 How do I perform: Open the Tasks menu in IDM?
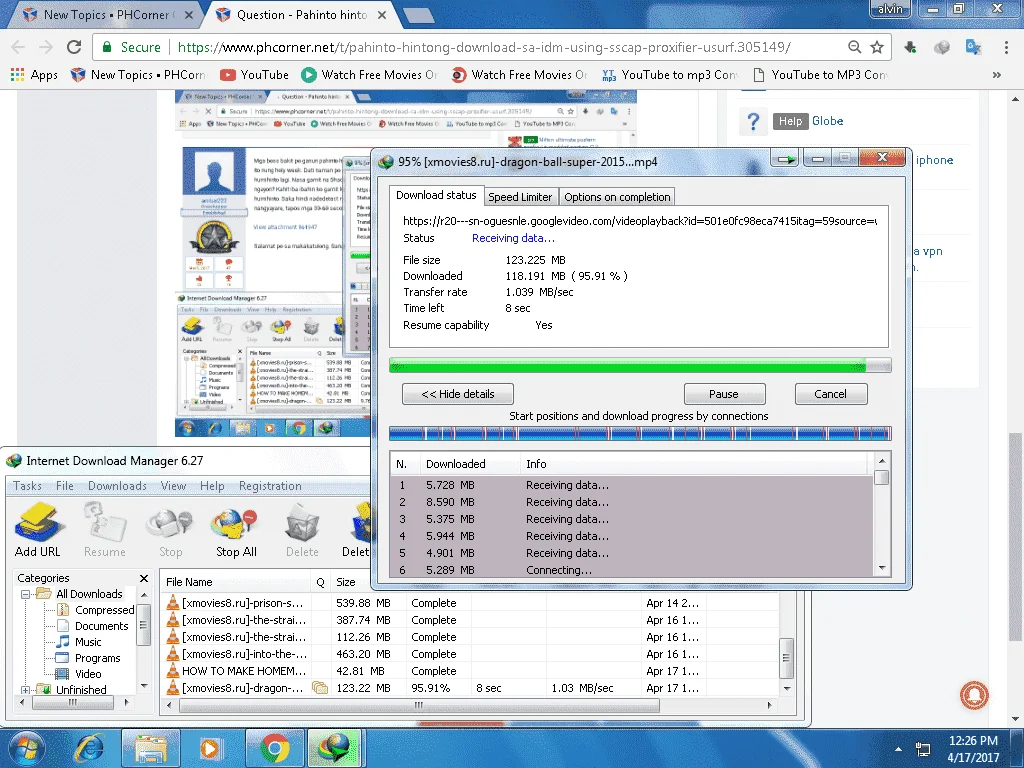pos(27,486)
